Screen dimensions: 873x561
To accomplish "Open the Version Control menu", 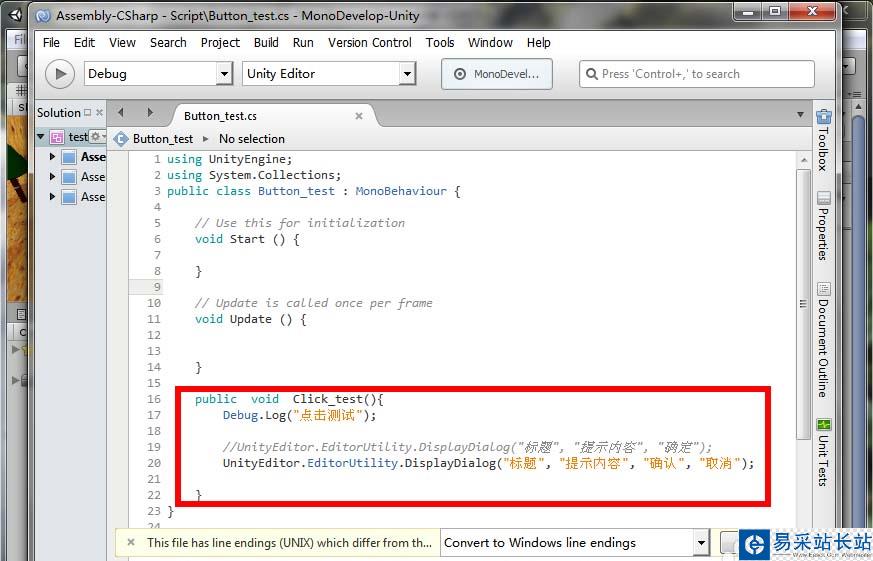I will [x=370, y=42].
